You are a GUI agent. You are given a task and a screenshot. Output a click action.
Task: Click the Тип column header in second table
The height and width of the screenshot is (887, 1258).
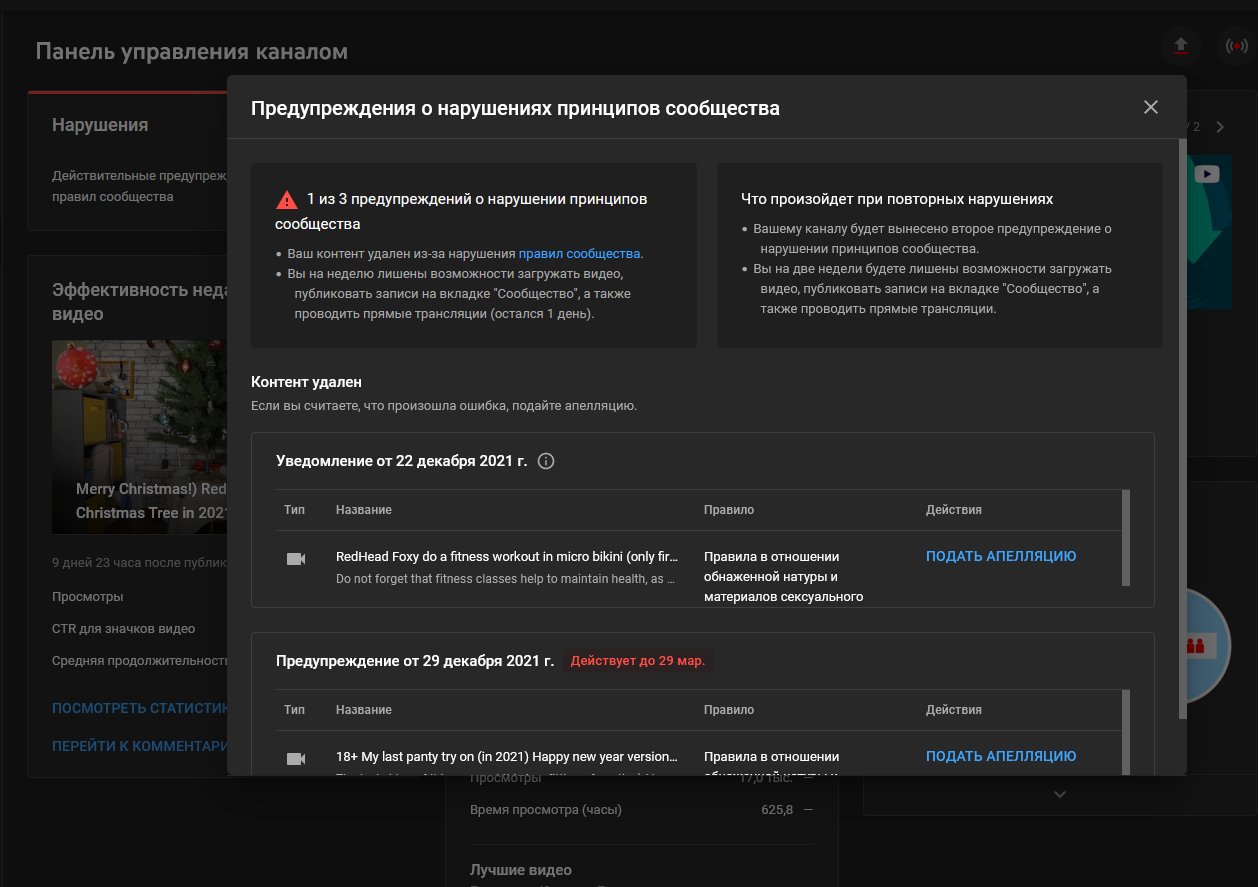click(x=294, y=710)
